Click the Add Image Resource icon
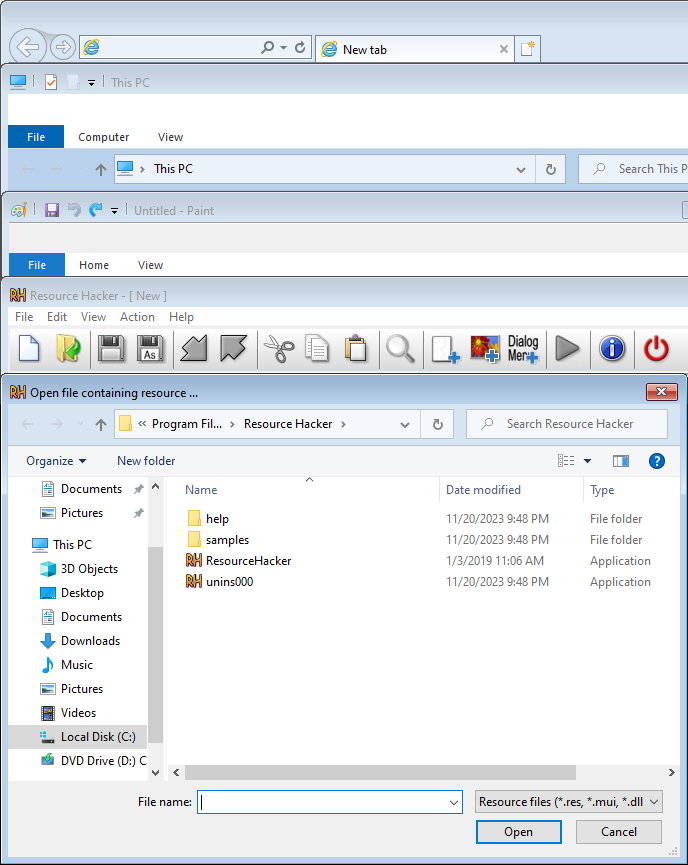Viewport: 688px width, 865px height. coord(485,349)
